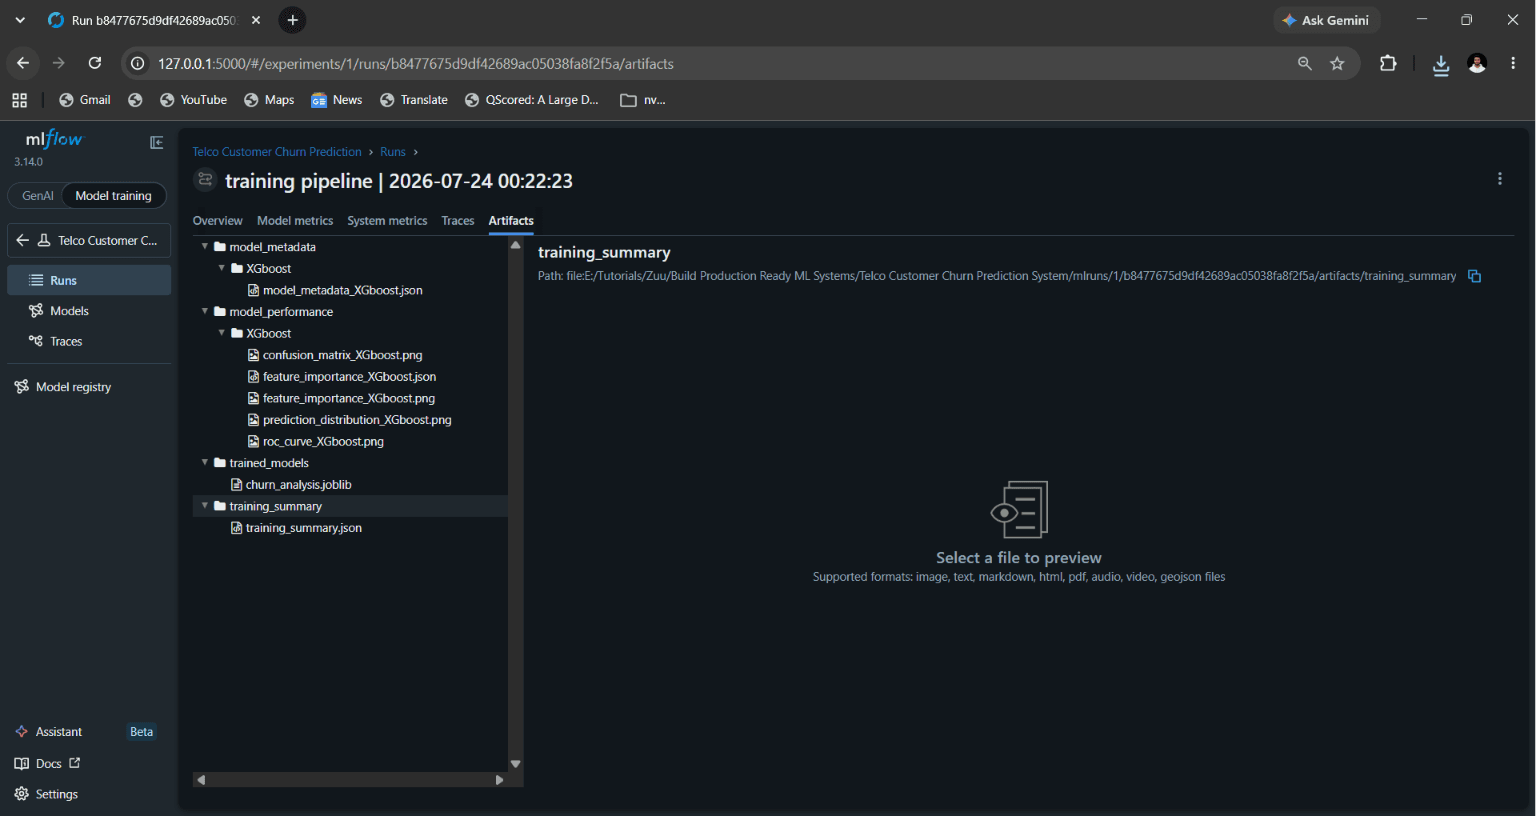Screen dimensions: 1536x816
Task: Open the nv... bookmarks folder
Action: [643, 100]
